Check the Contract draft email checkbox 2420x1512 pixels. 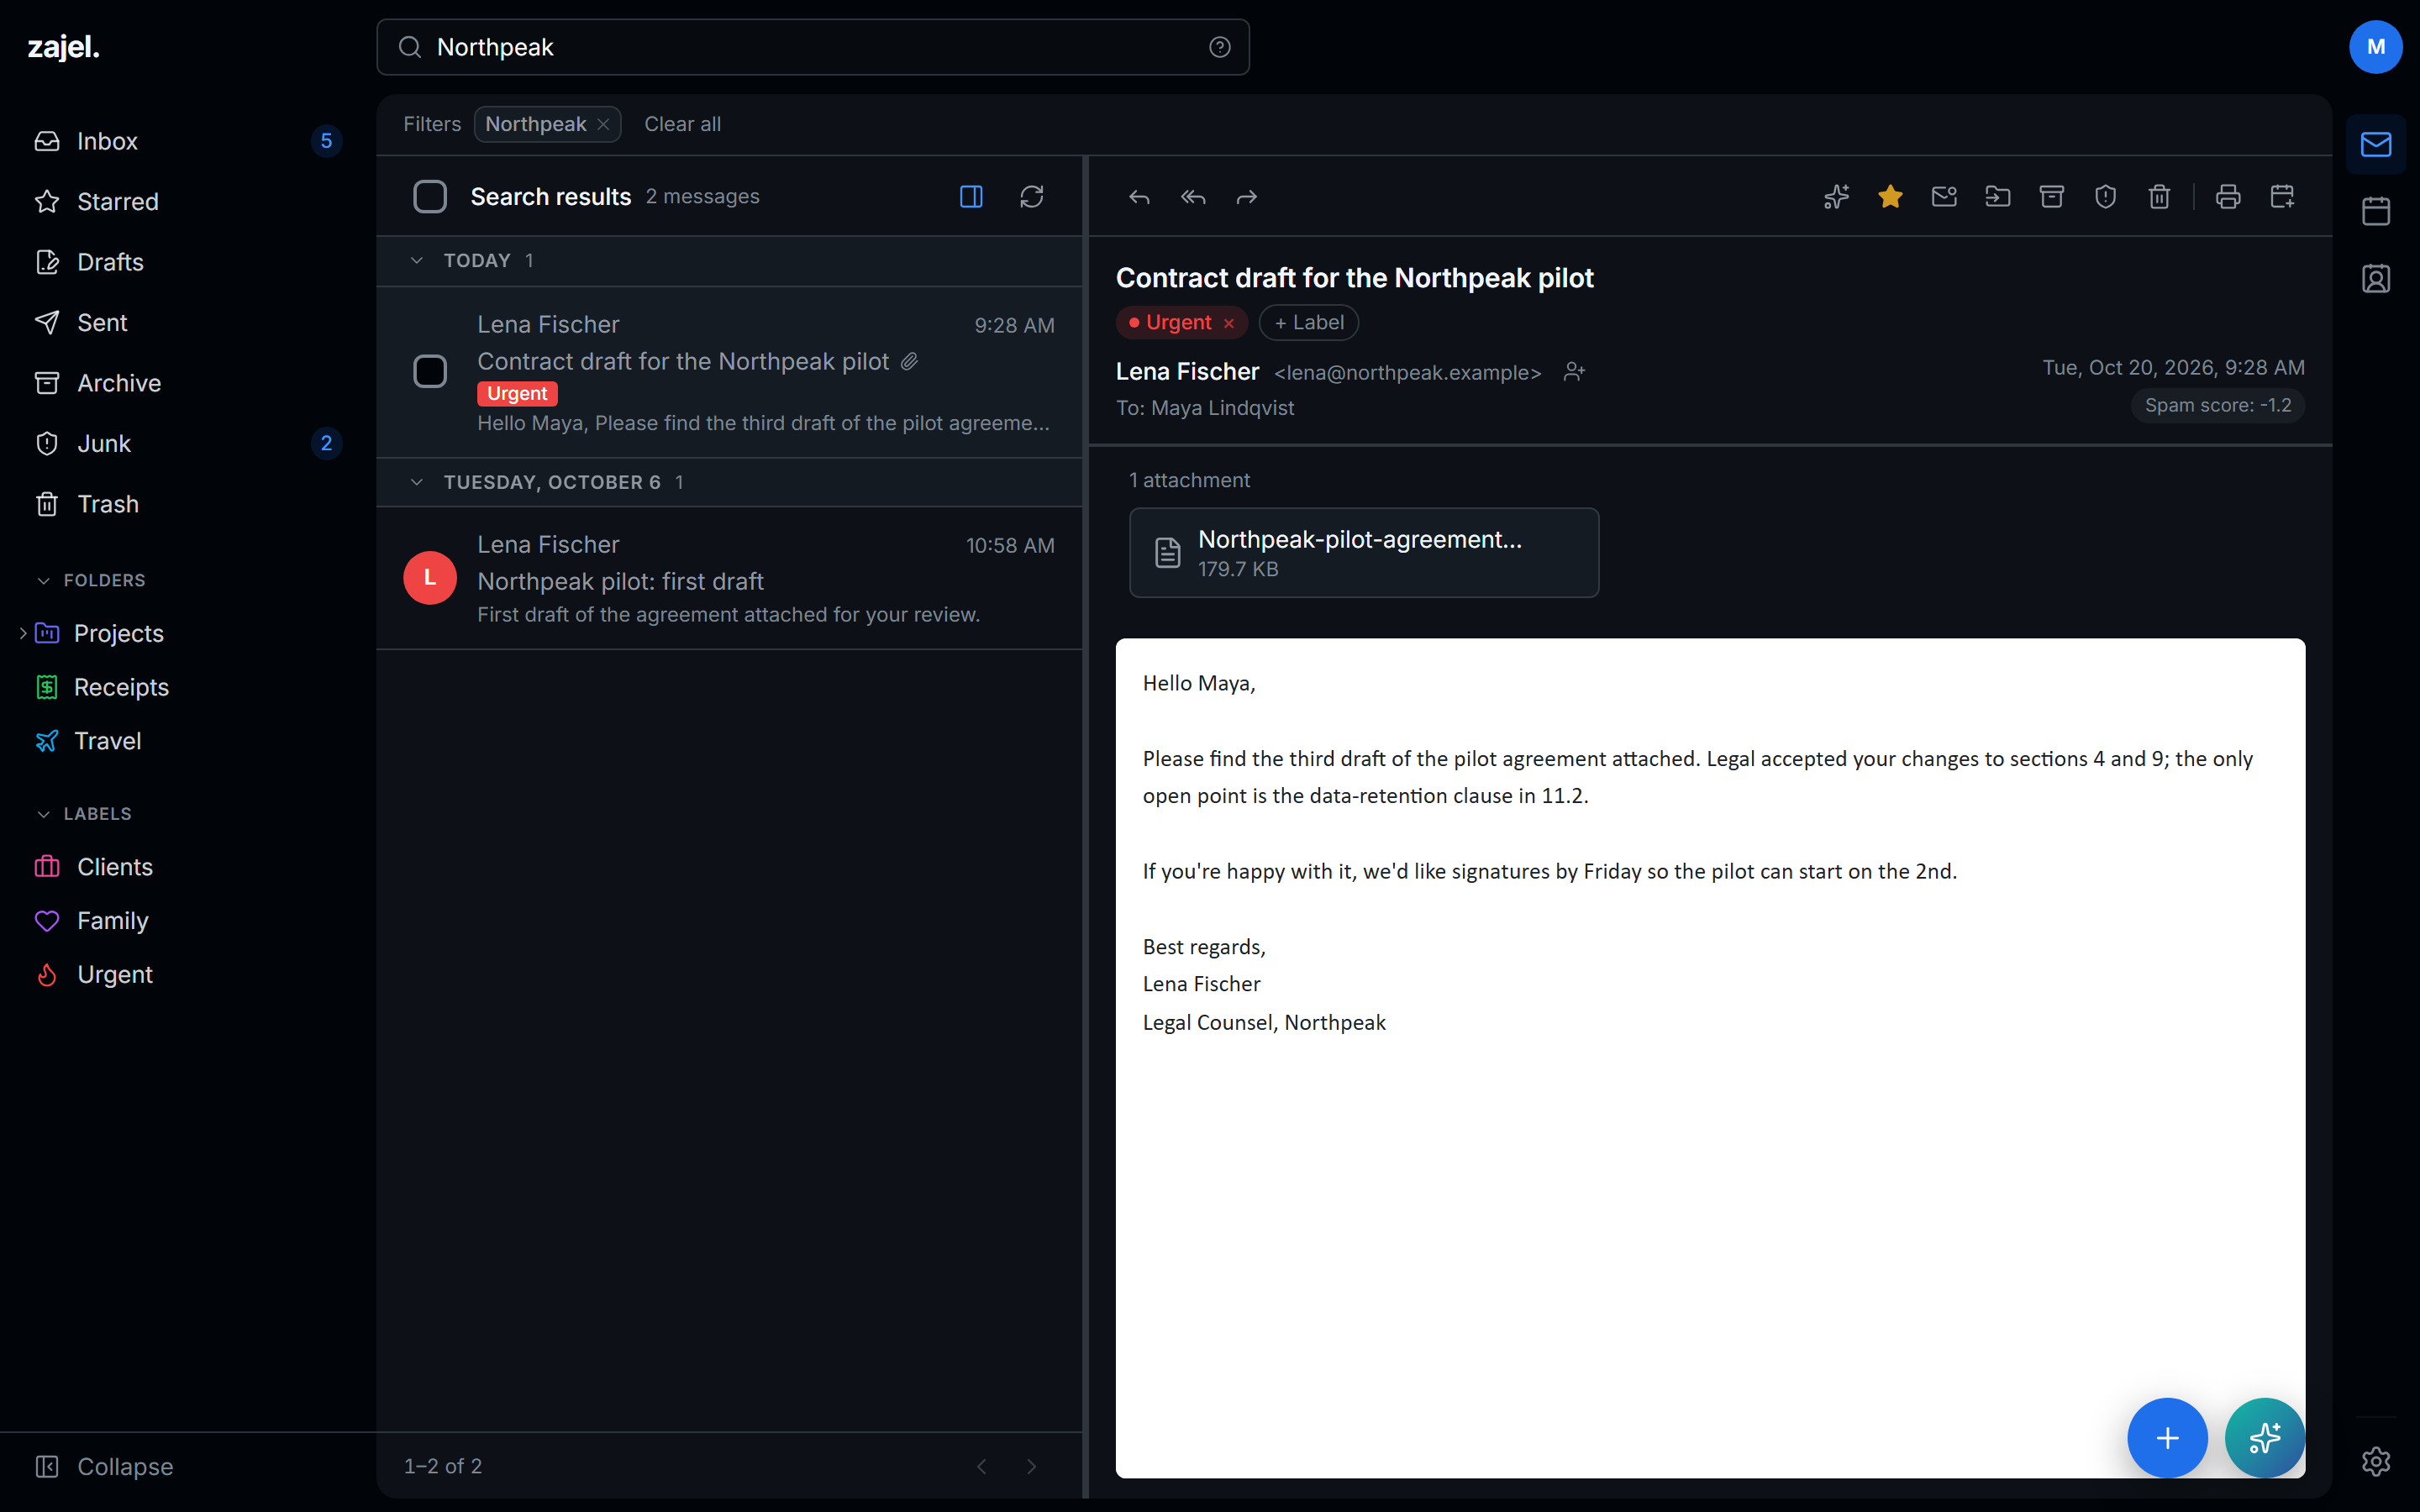430,372
